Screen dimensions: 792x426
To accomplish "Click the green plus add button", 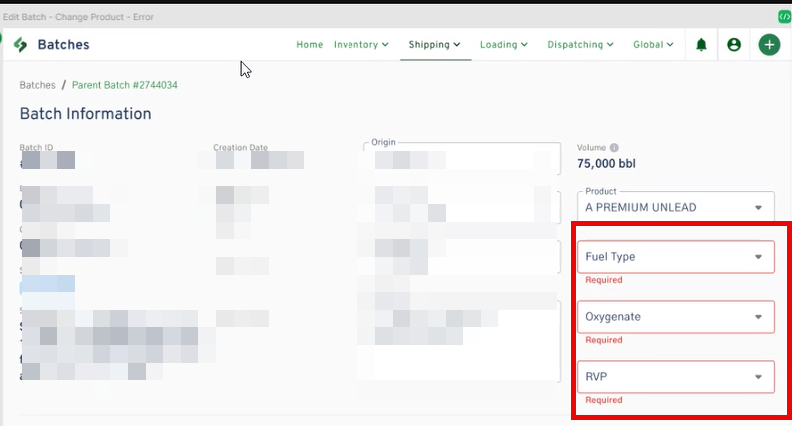I will (x=768, y=45).
